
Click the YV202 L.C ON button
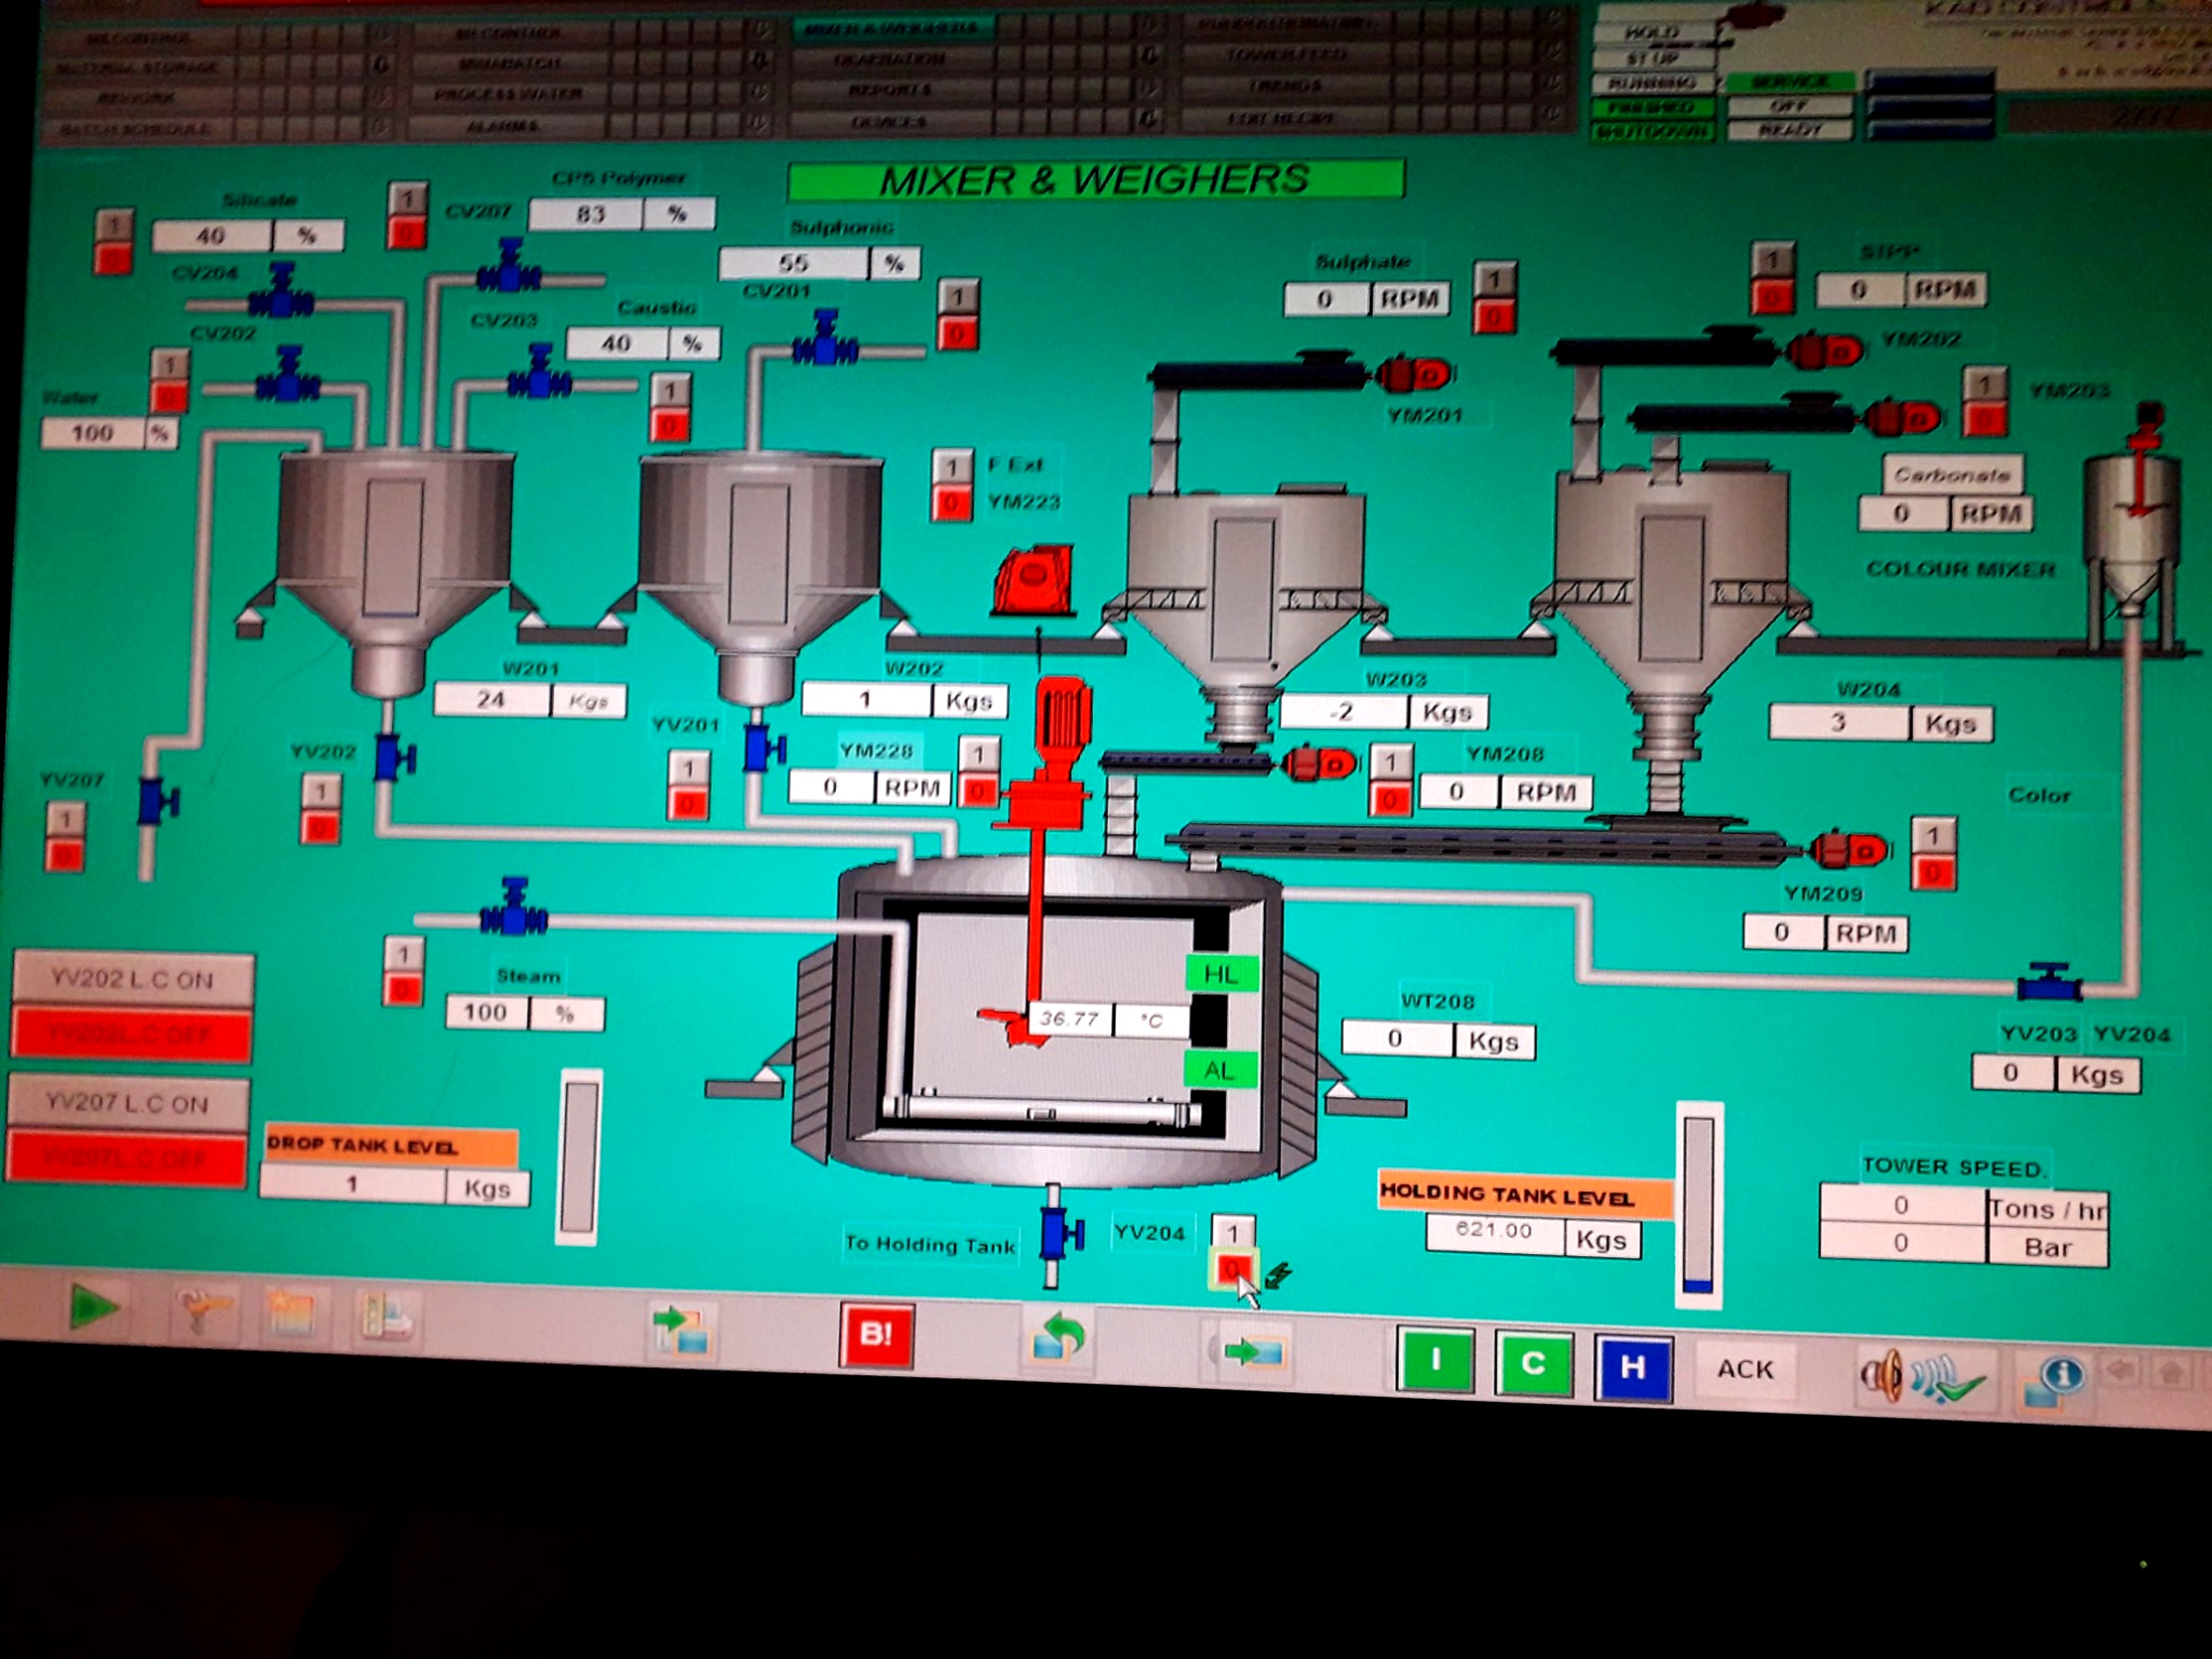point(132,980)
